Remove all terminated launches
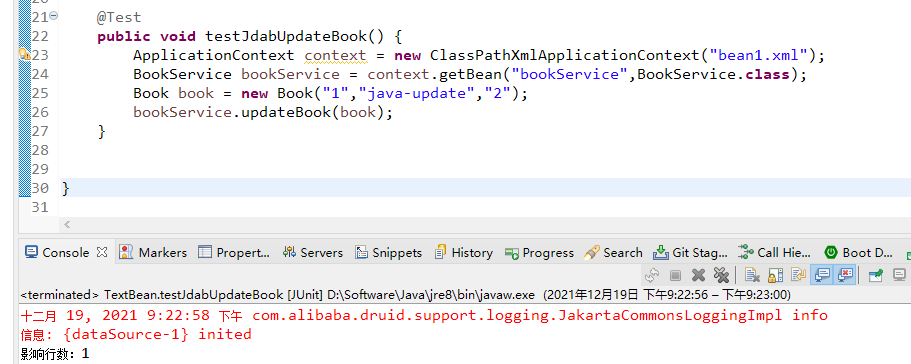 721,275
